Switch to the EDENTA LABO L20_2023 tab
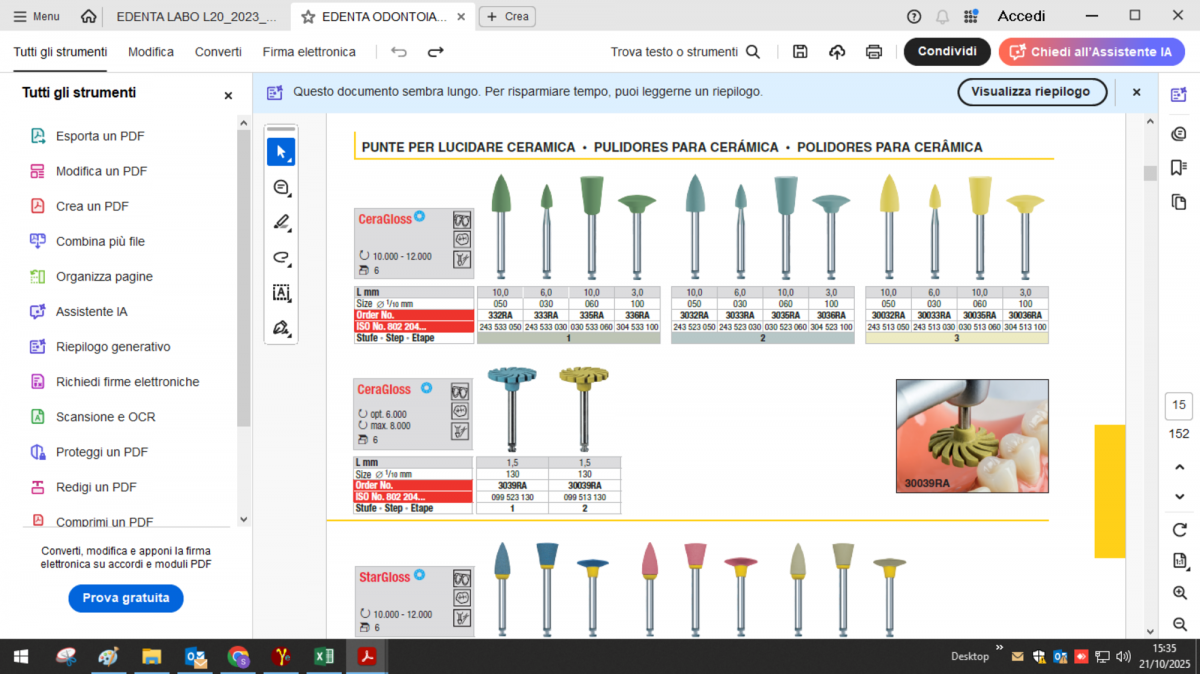This screenshot has width=1200, height=674. [x=196, y=16]
